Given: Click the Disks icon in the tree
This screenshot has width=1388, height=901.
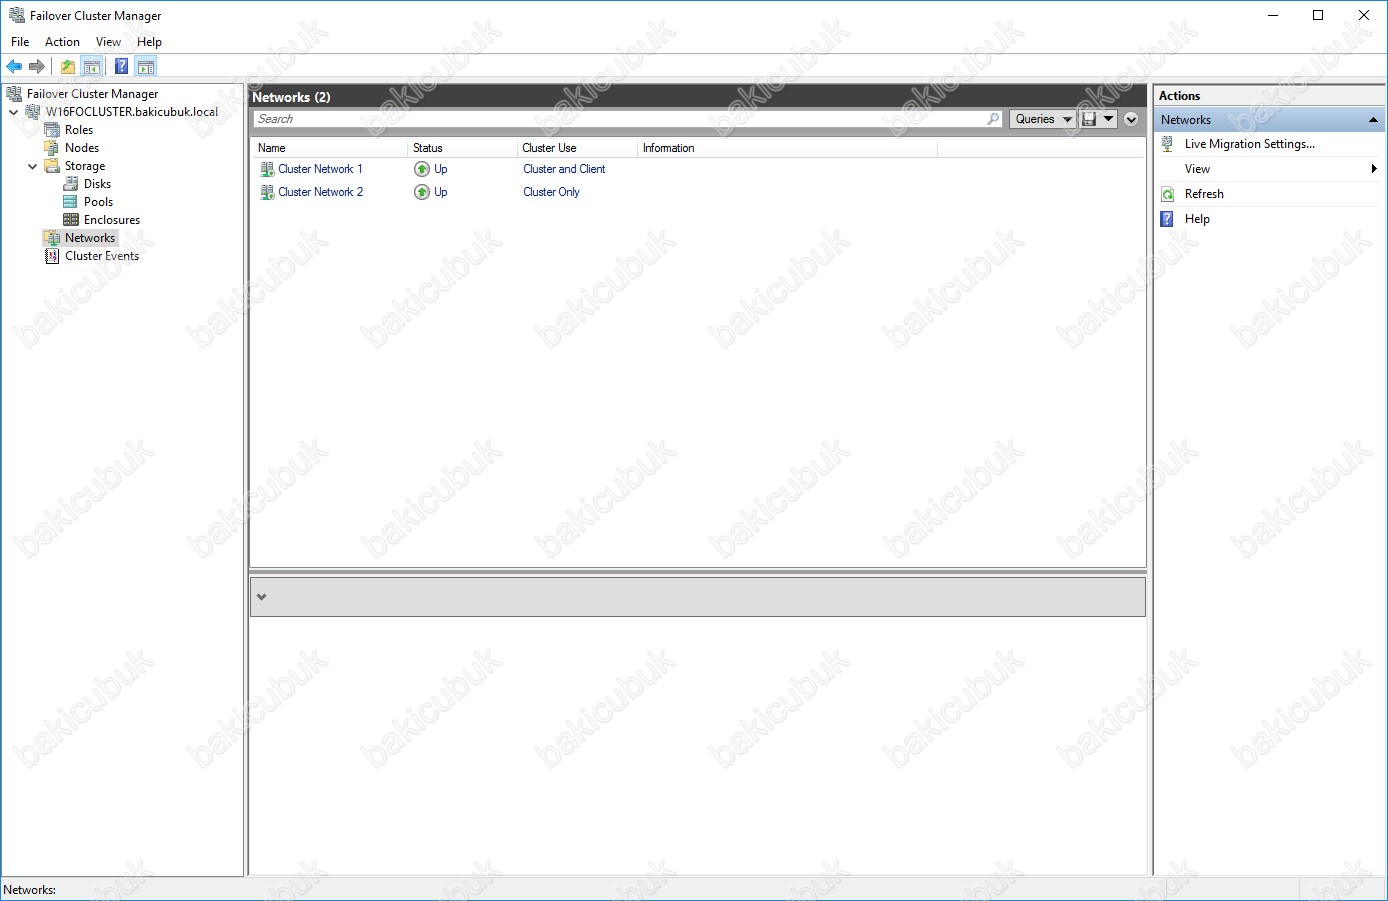Looking at the screenshot, I should coord(71,184).
